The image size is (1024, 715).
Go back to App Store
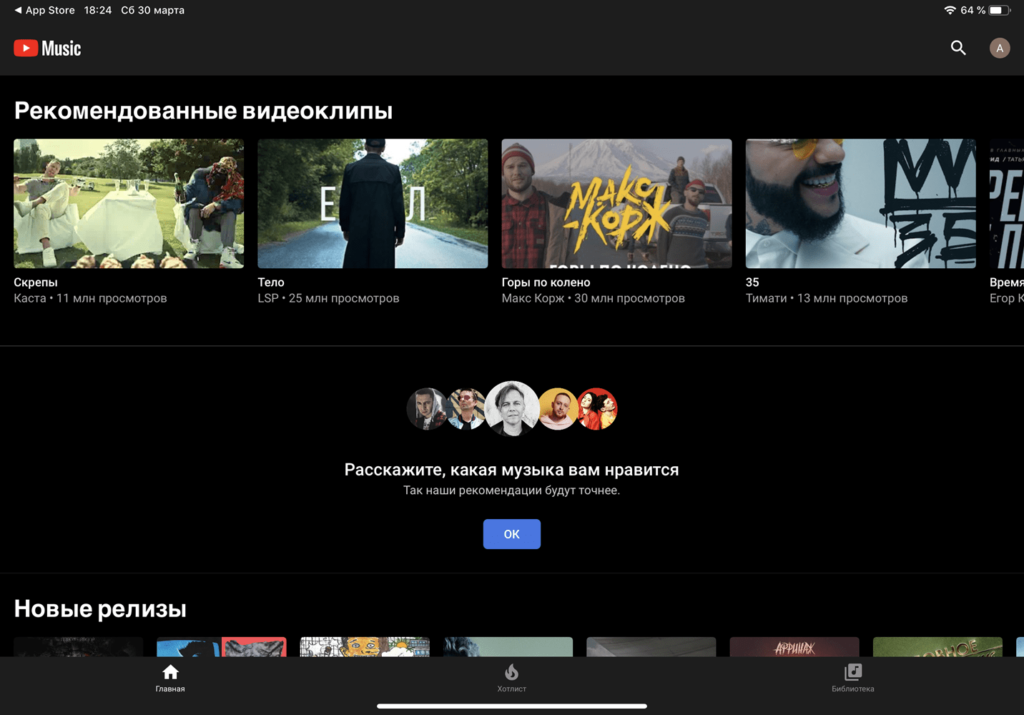pos(44,10)
